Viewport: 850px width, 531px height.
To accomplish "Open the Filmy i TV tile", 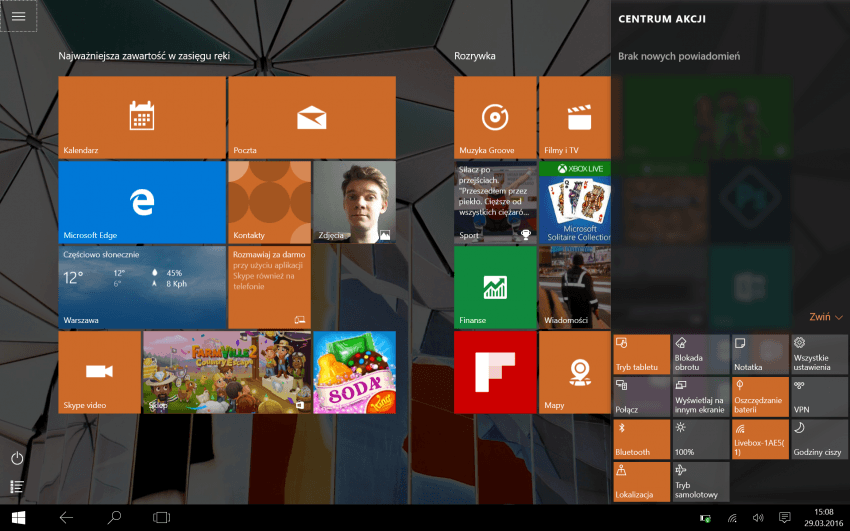I will 575,117.
